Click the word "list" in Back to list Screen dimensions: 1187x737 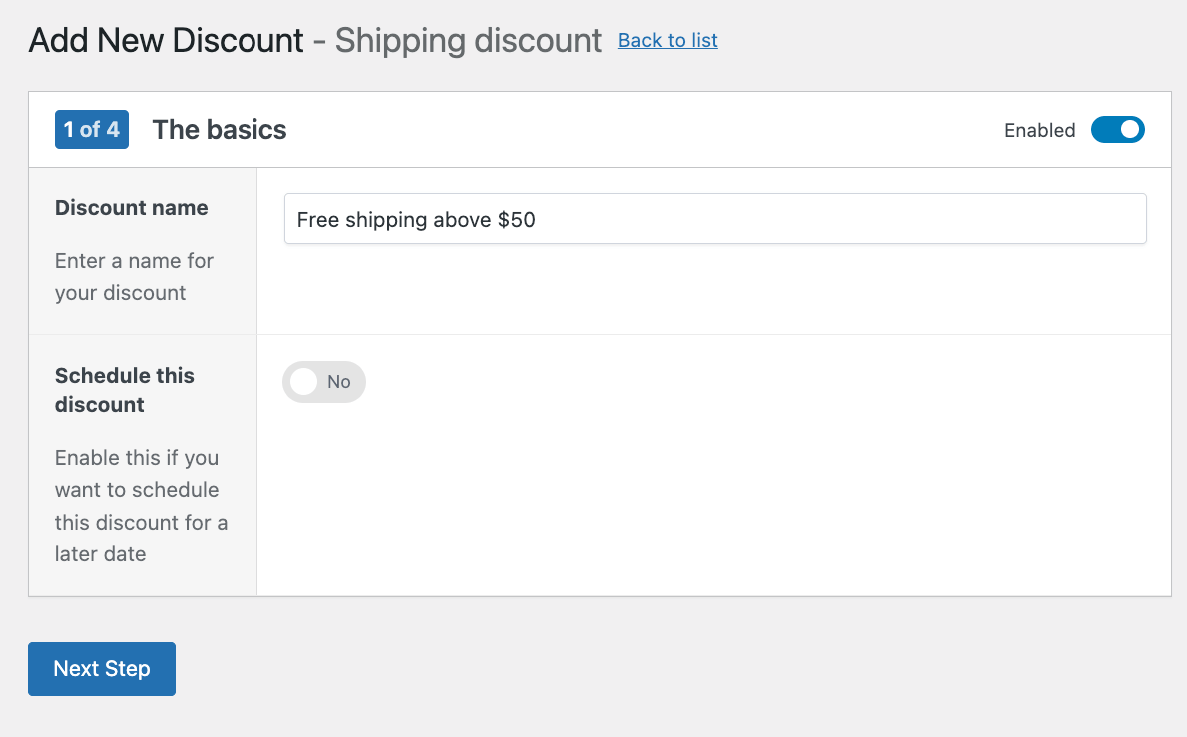pyautogui.click(x=701, y=40)
